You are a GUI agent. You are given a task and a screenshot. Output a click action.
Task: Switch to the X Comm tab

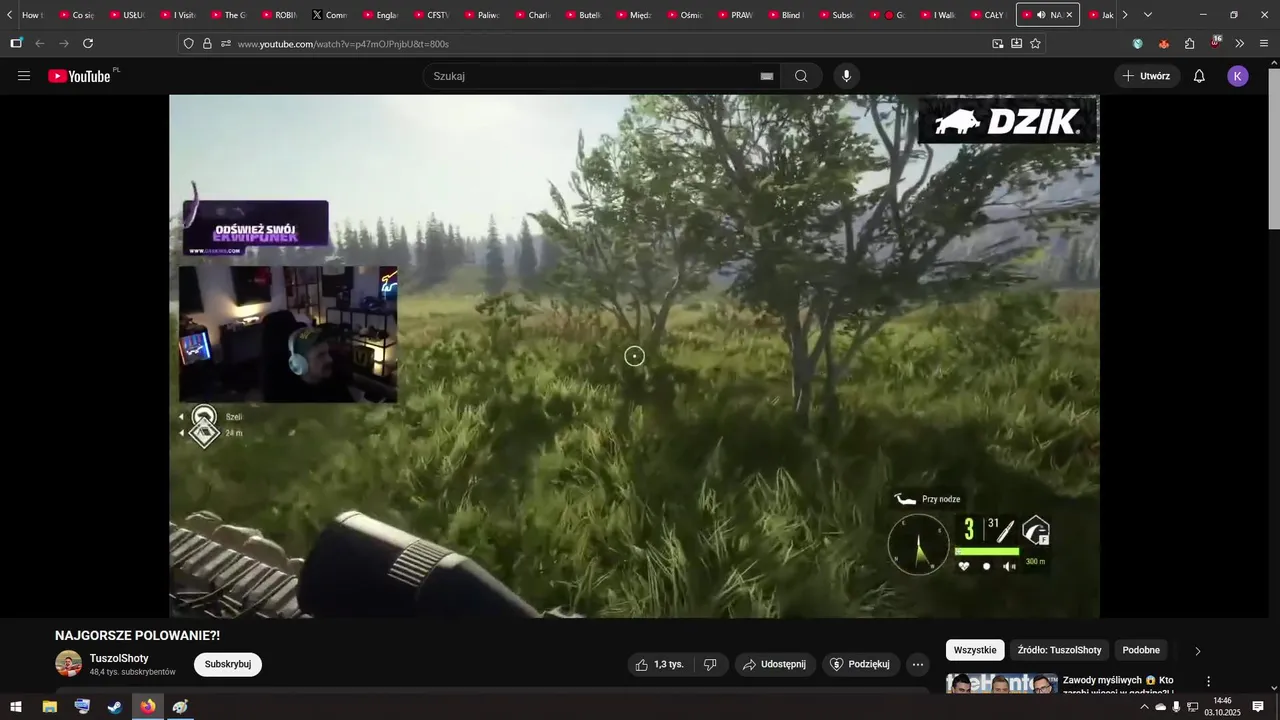coord(331,15)
